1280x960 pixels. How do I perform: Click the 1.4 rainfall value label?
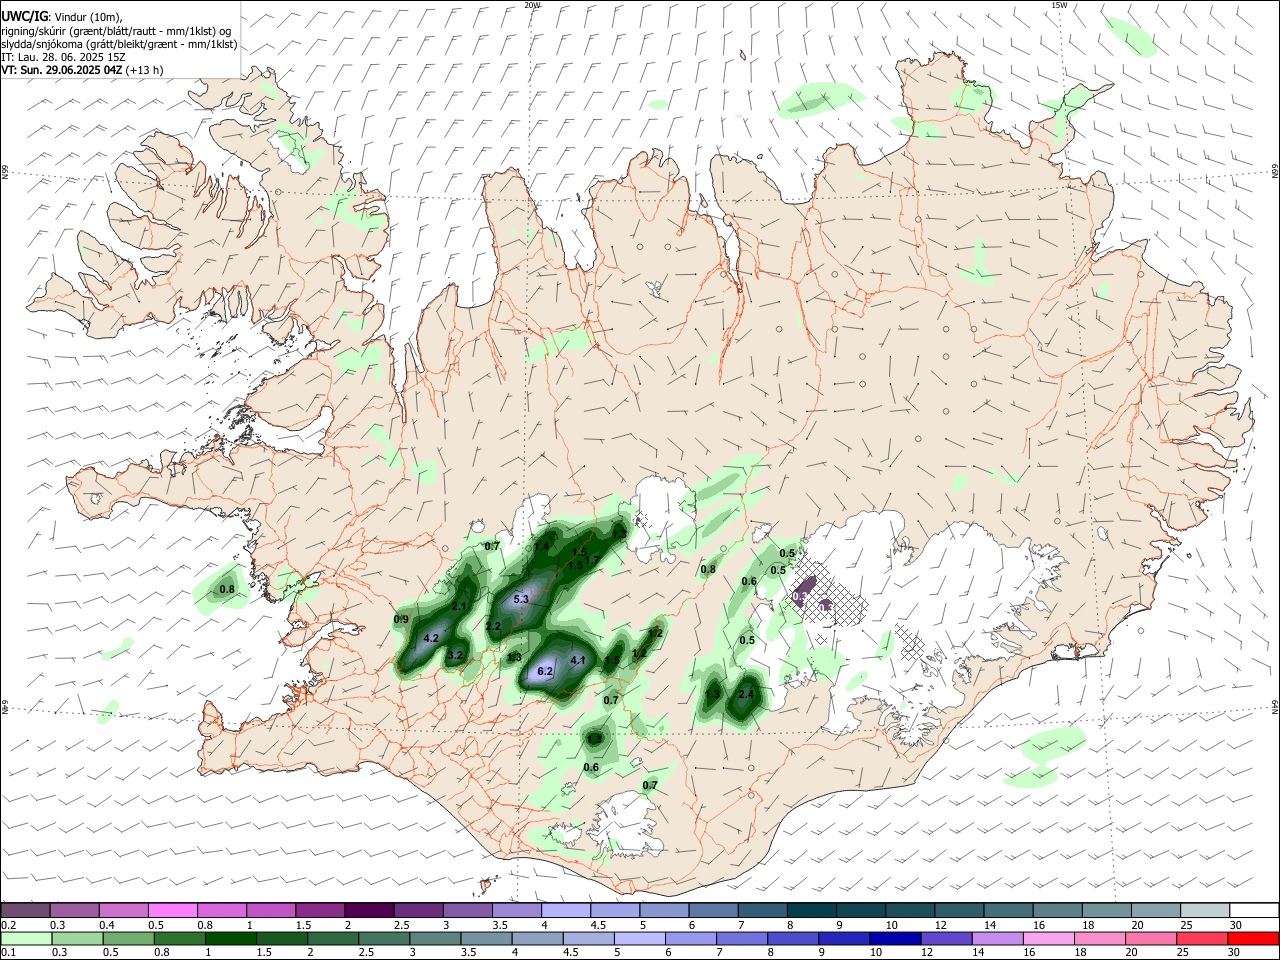tap(541, 546)
